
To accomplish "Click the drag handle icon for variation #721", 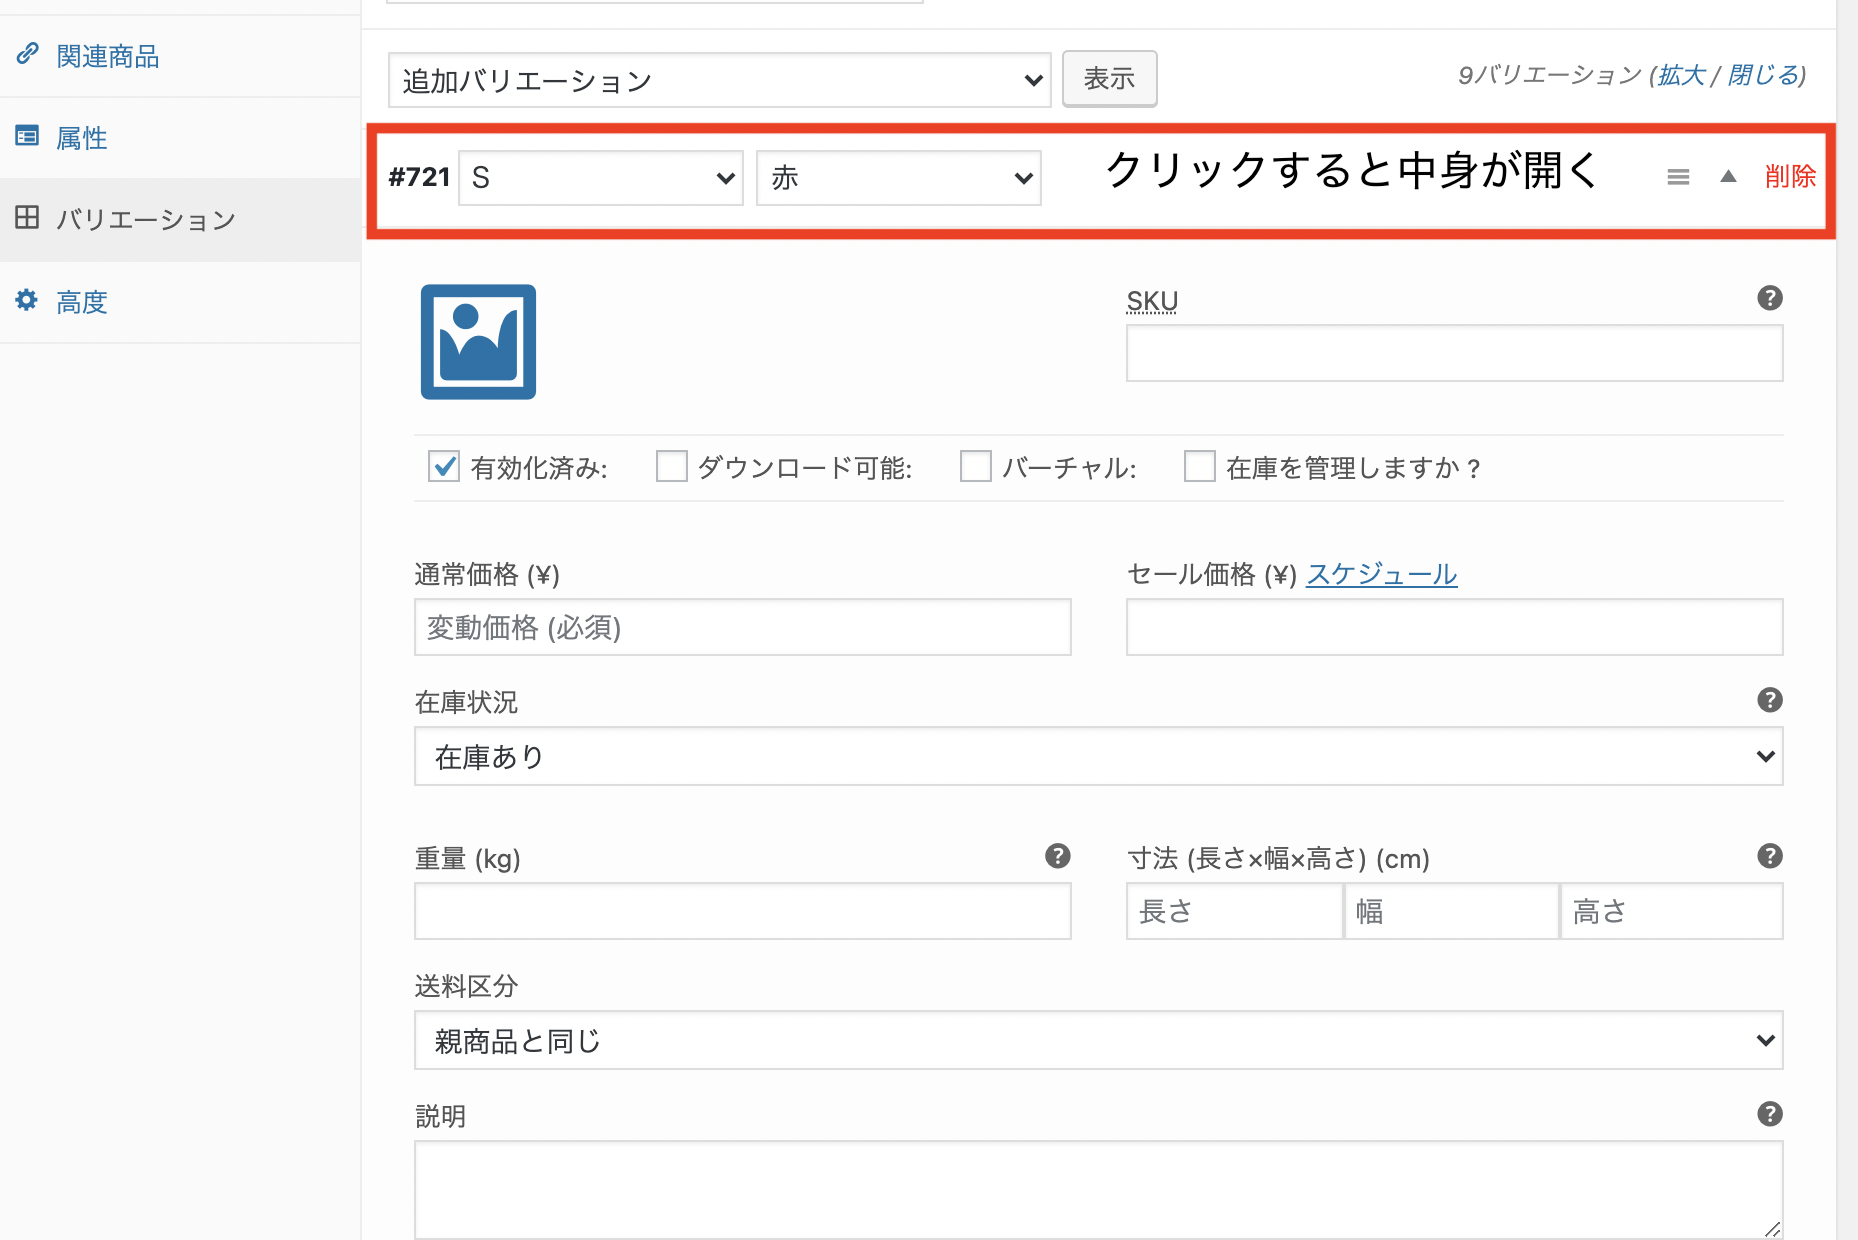I will [1678, 177].
